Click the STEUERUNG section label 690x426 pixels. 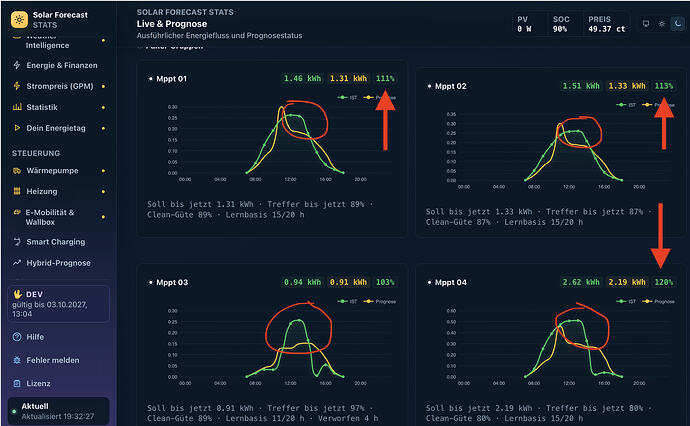pyautogui.click(x=36, y=153)
